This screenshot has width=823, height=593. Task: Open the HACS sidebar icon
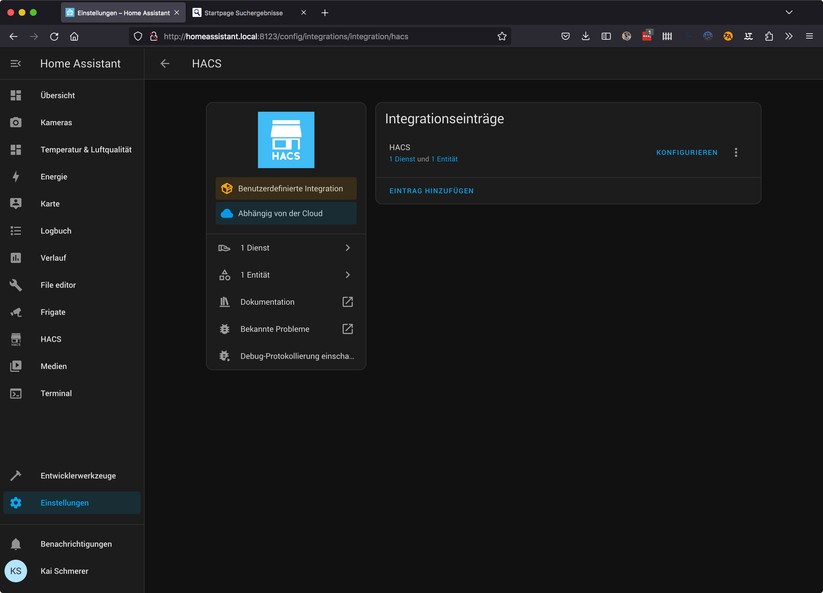(14, 338)
